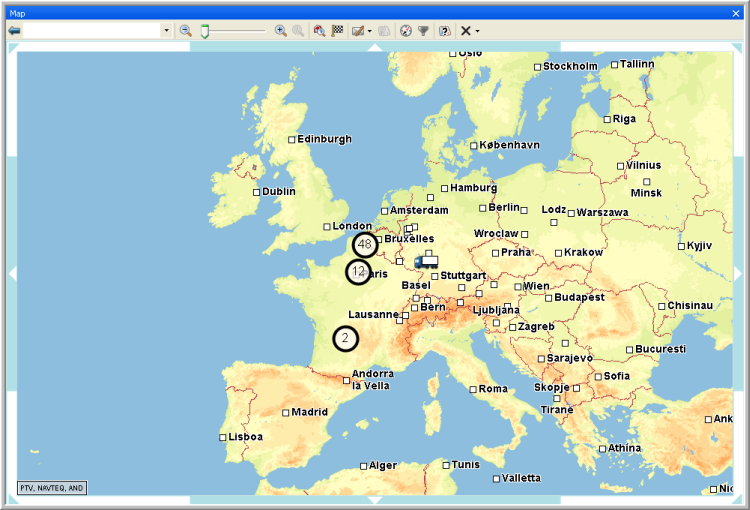This screenshot has height=510, width=750.
Task: Click the truck icon on the map
Action: pos(426,261)
